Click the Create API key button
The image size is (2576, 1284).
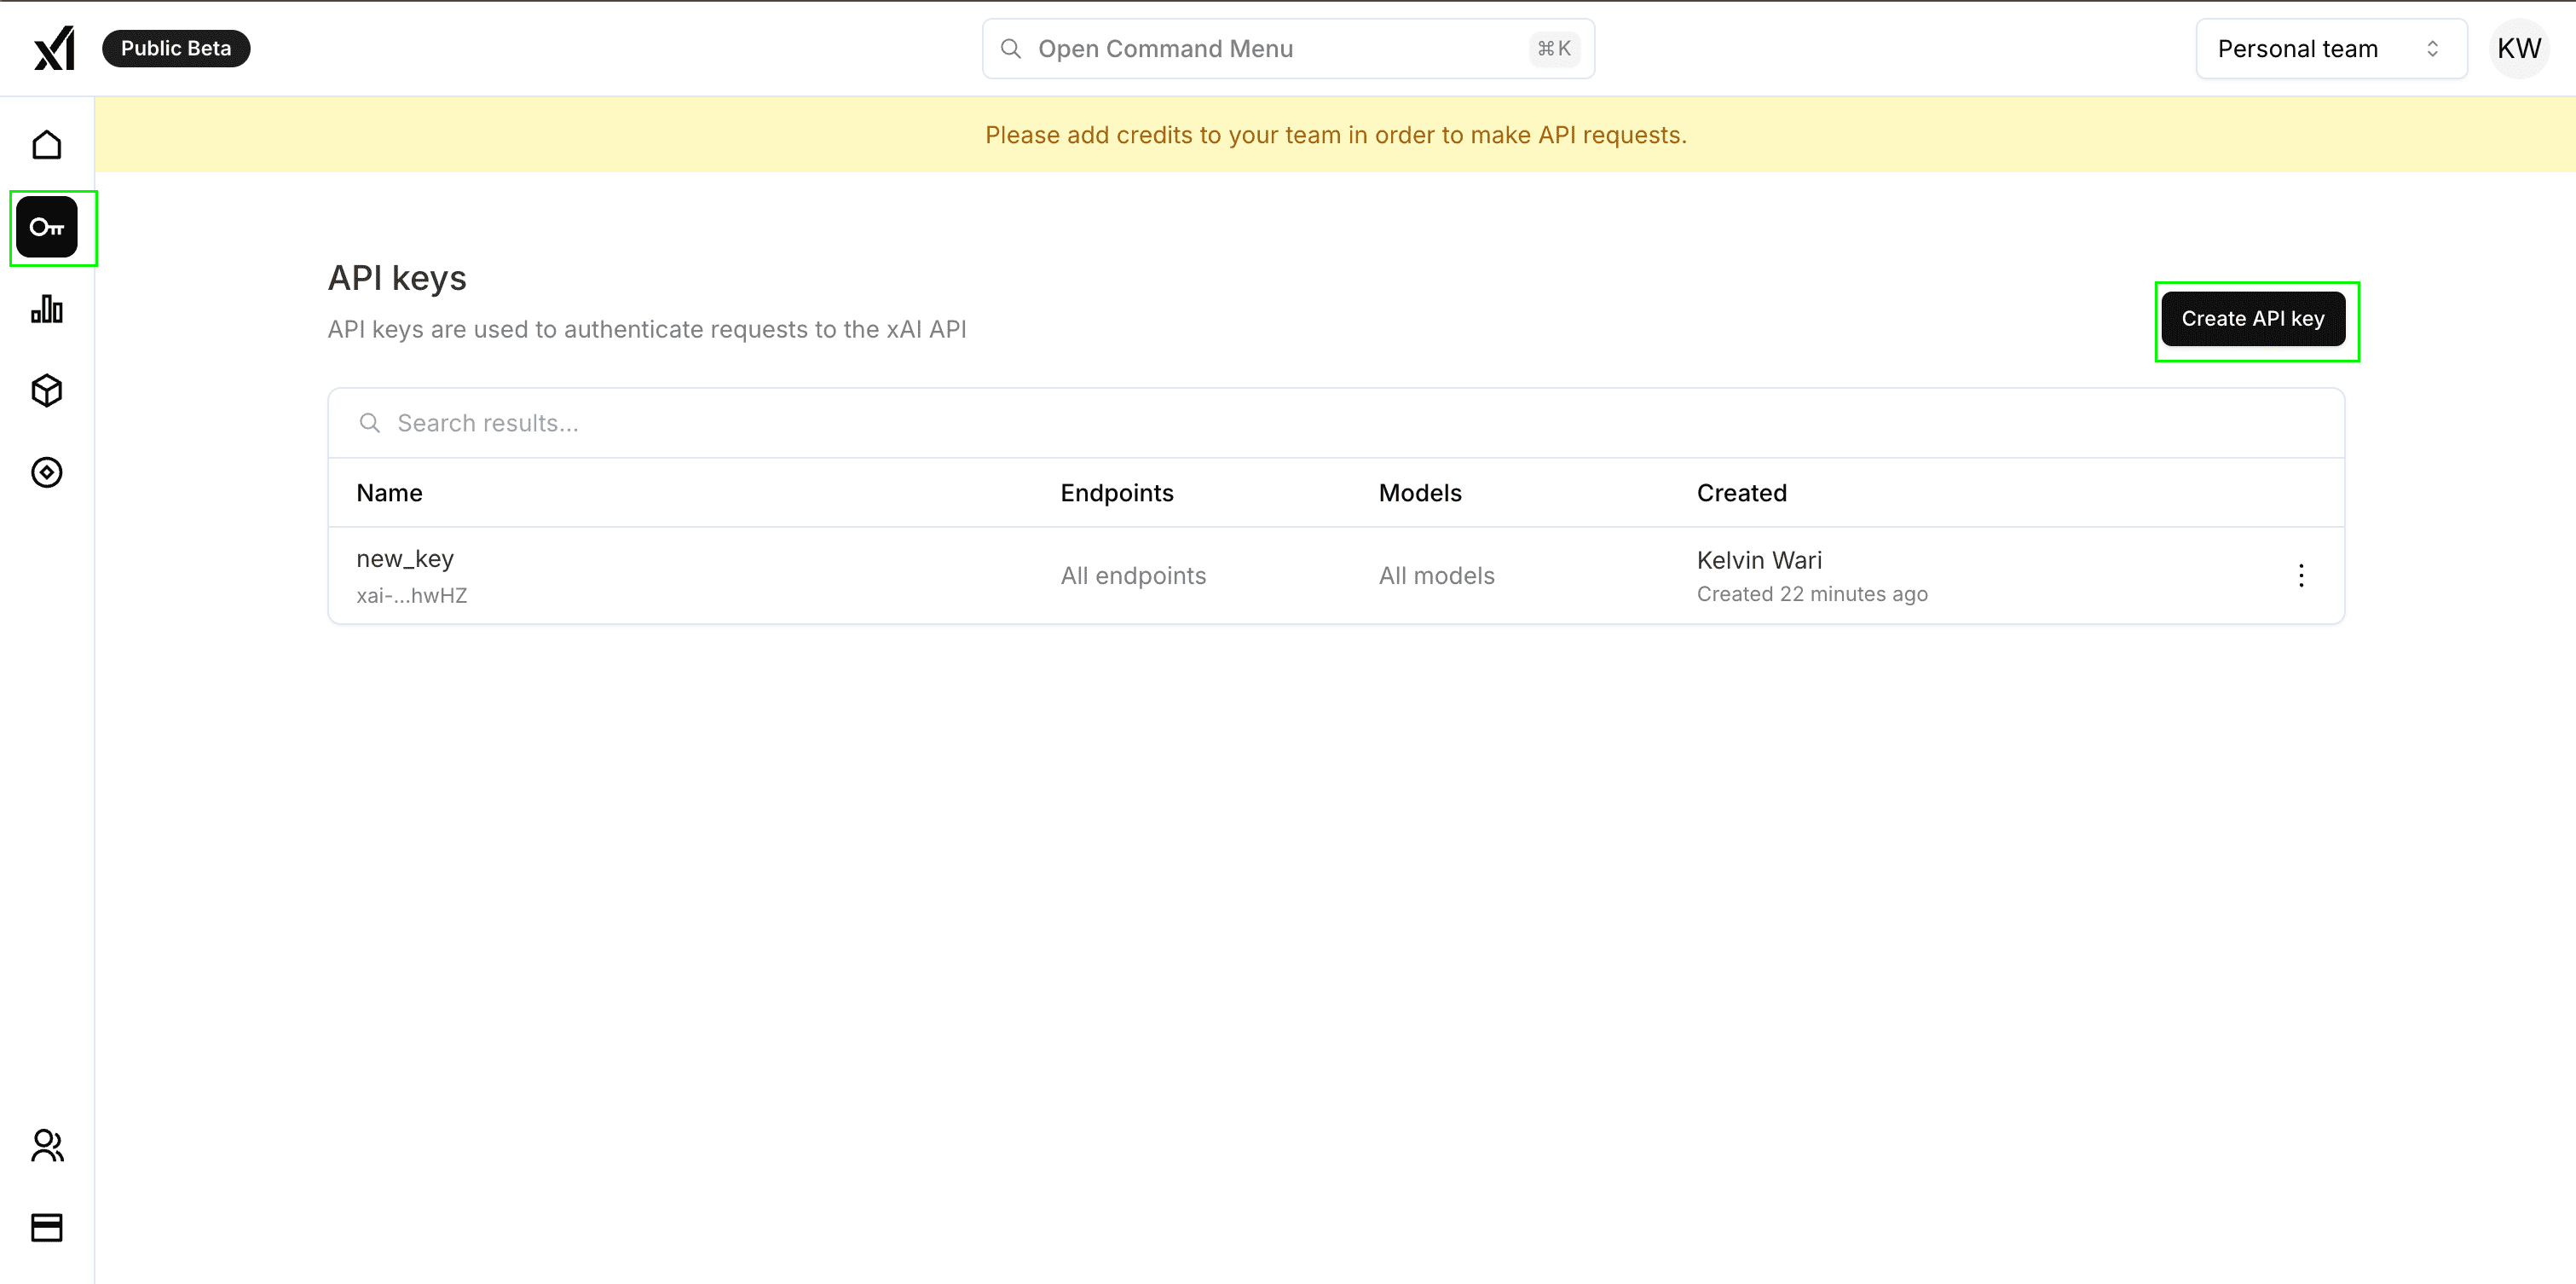click(2252, 319)
